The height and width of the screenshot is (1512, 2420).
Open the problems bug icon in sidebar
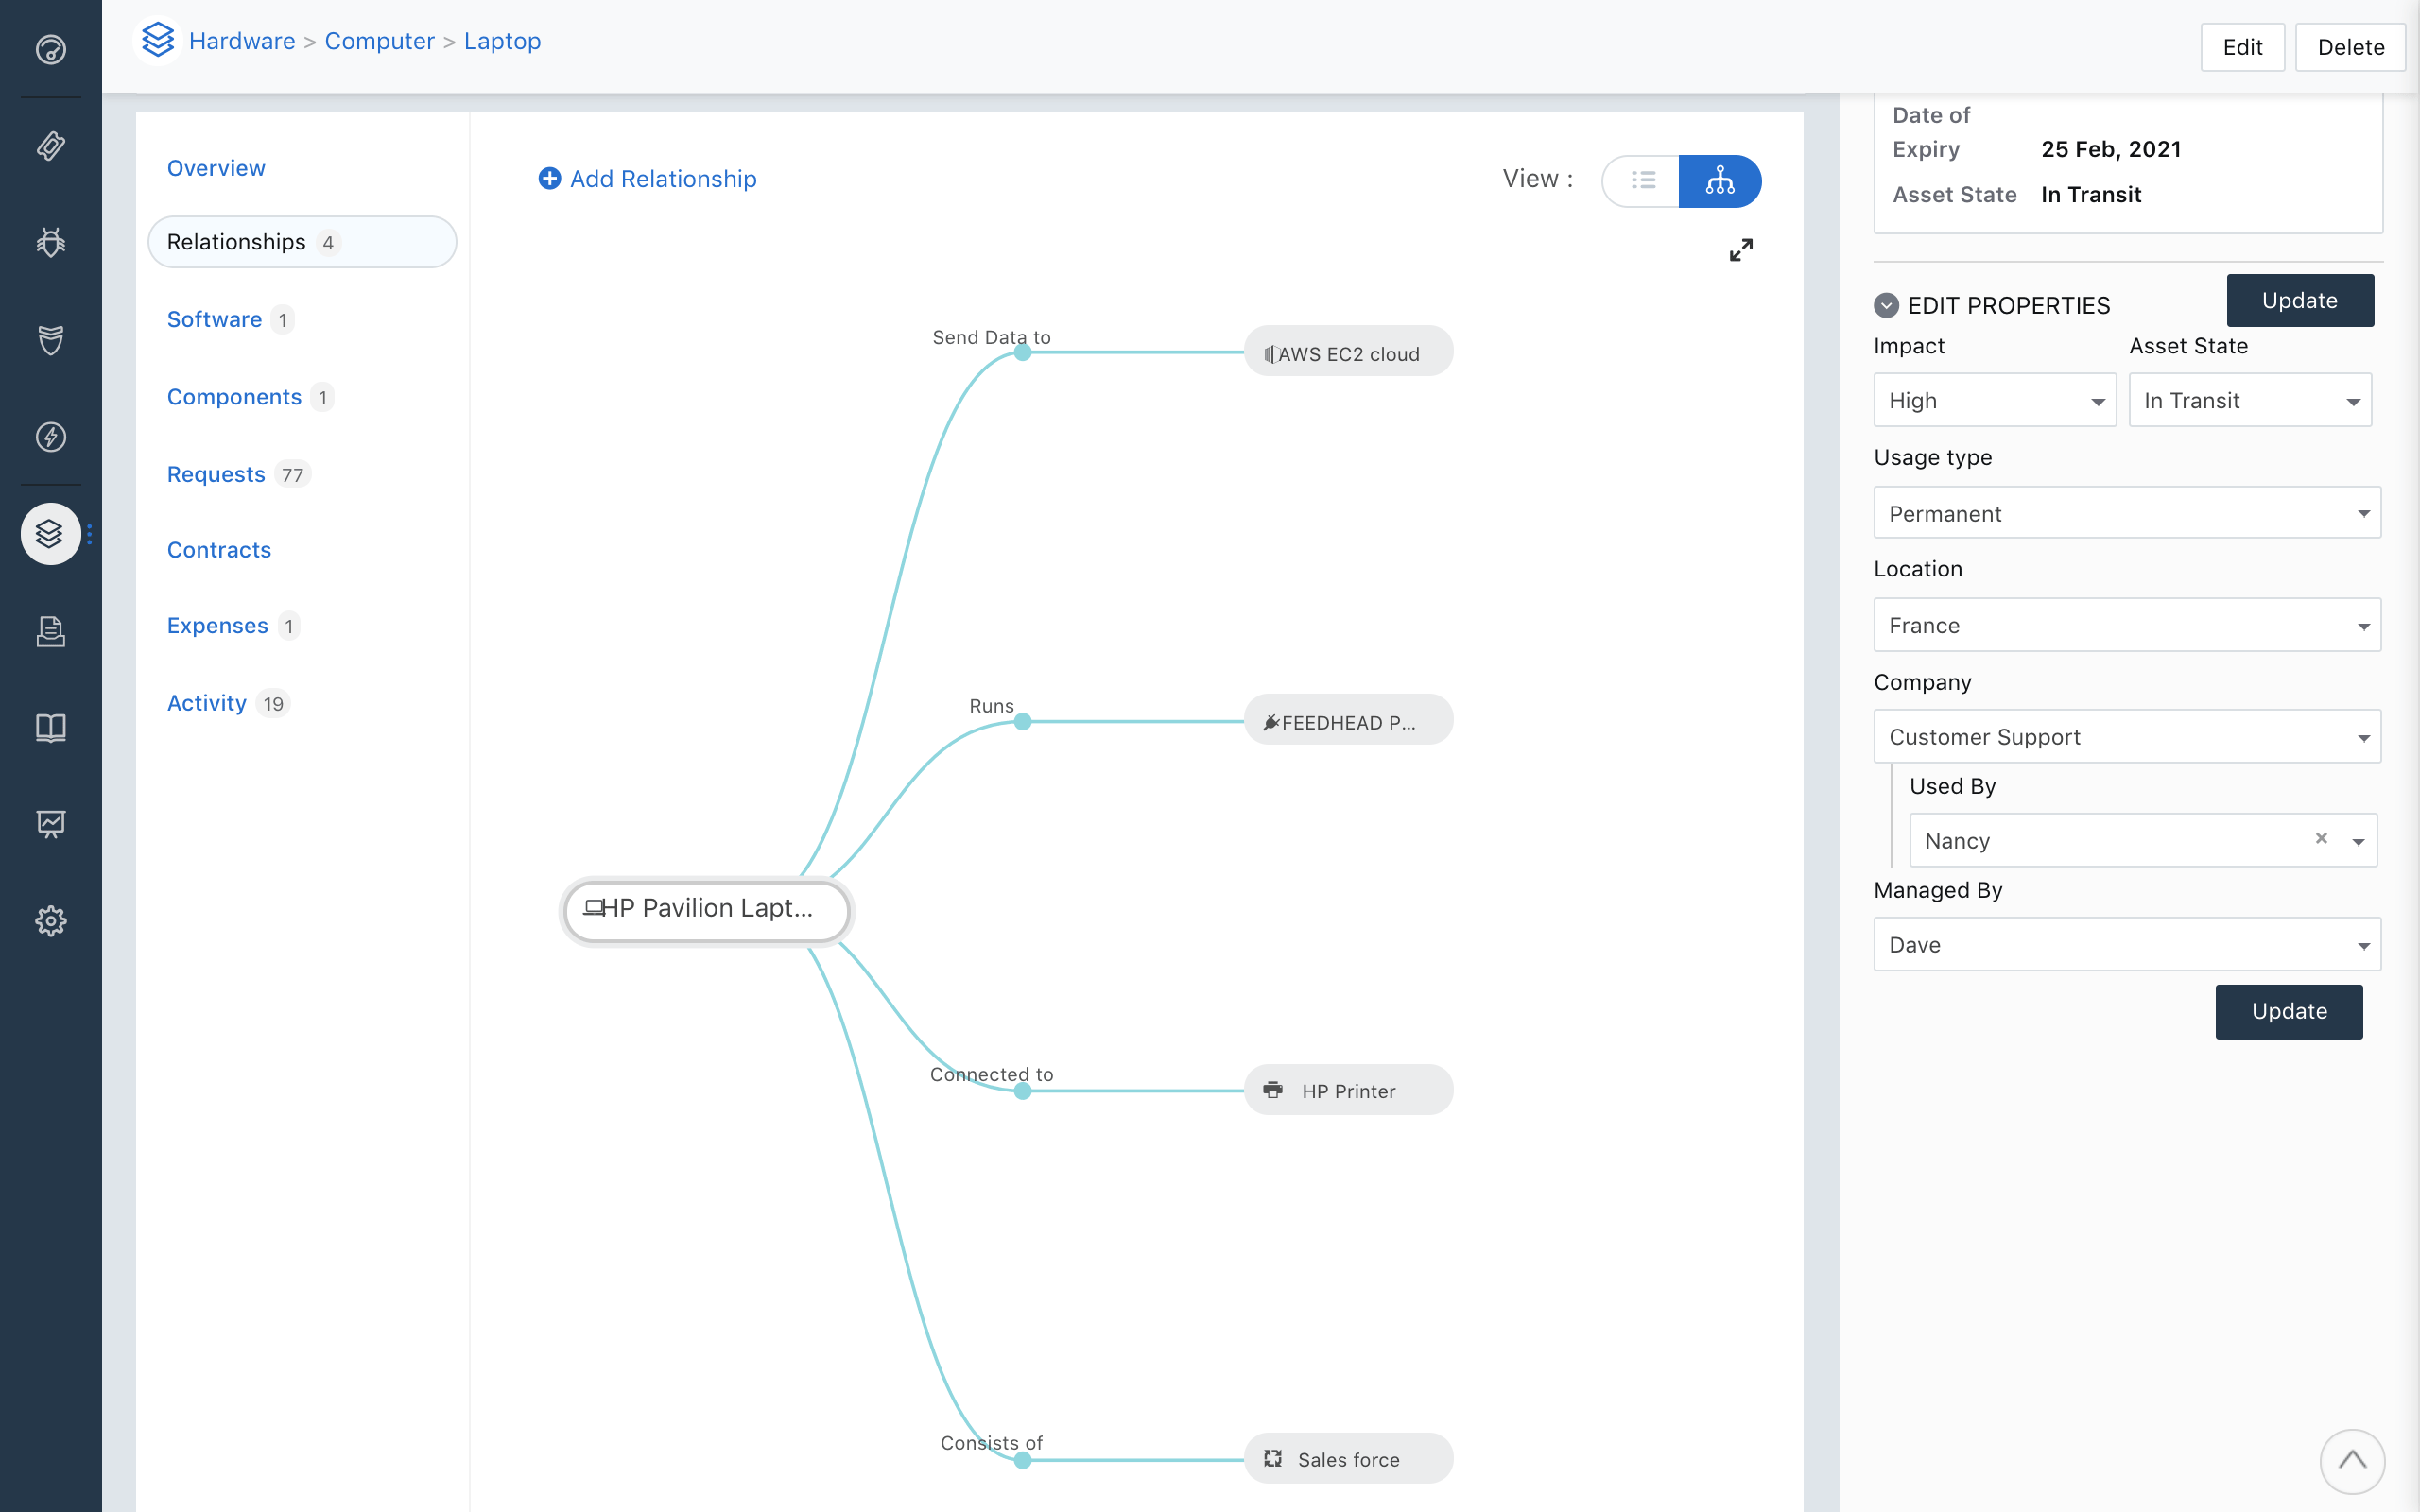point(51,242)
